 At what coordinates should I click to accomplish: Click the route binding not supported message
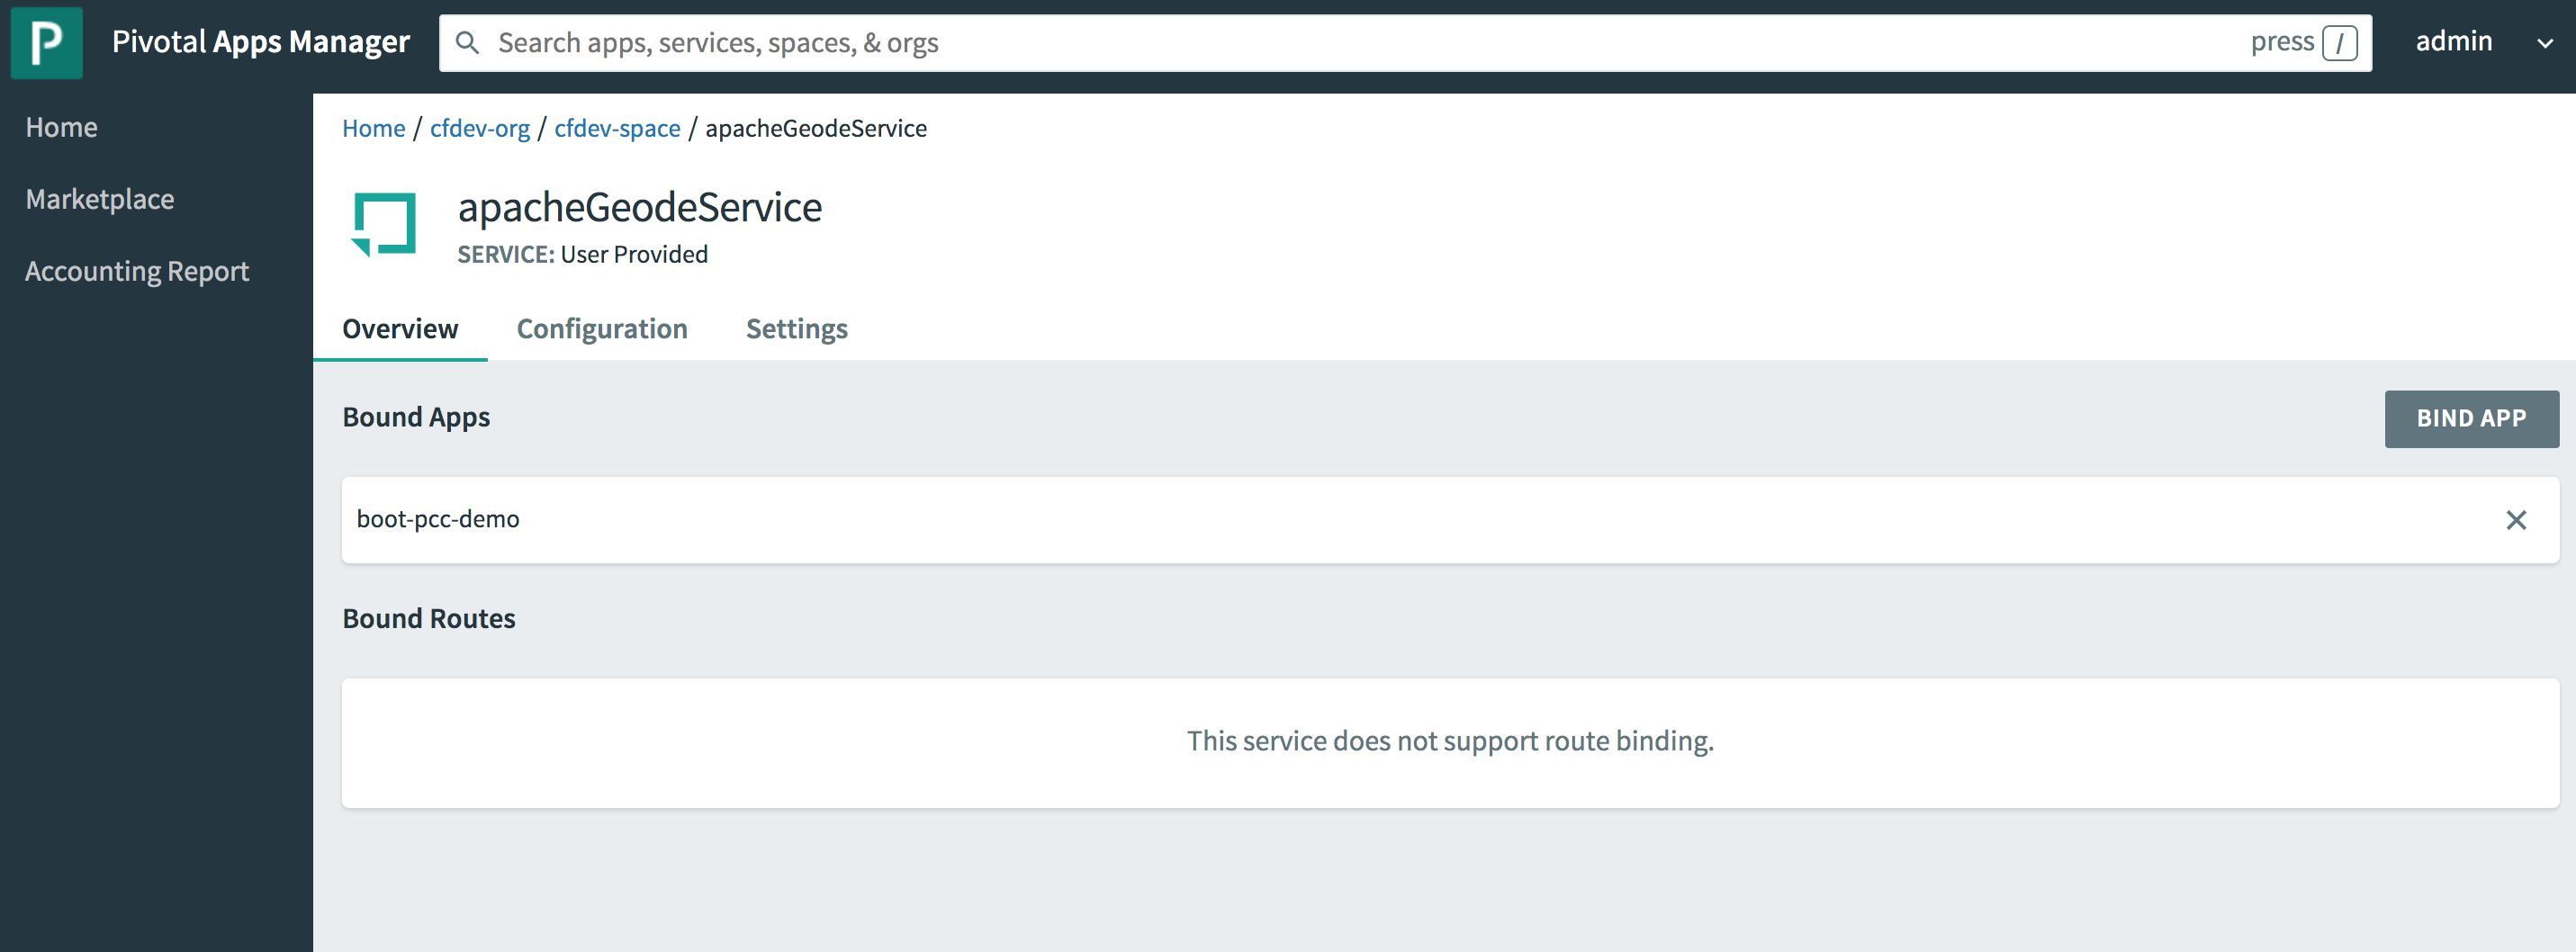coord(1450,741)
